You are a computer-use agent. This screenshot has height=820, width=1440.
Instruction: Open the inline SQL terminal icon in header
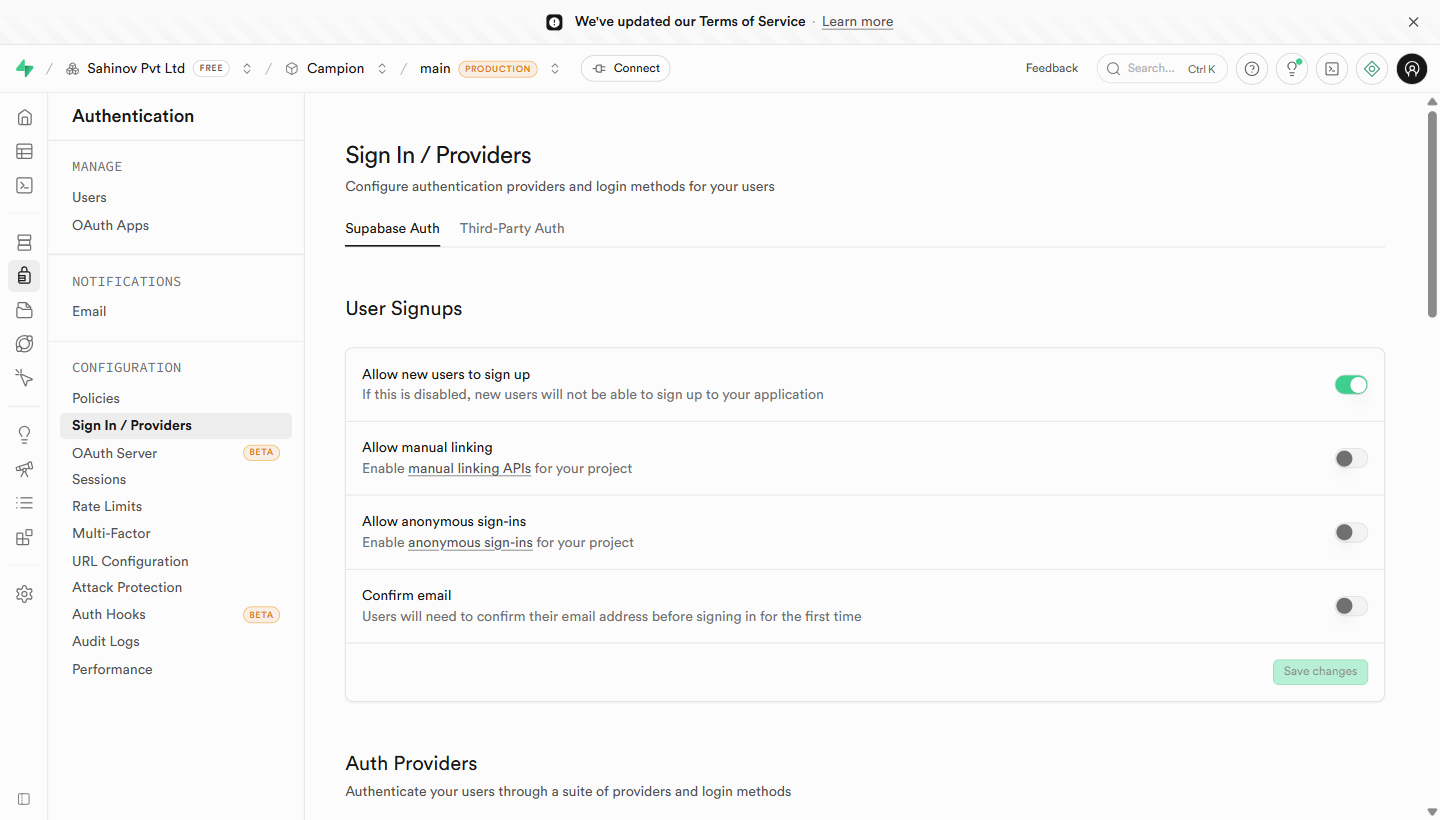pos(1332,69)
